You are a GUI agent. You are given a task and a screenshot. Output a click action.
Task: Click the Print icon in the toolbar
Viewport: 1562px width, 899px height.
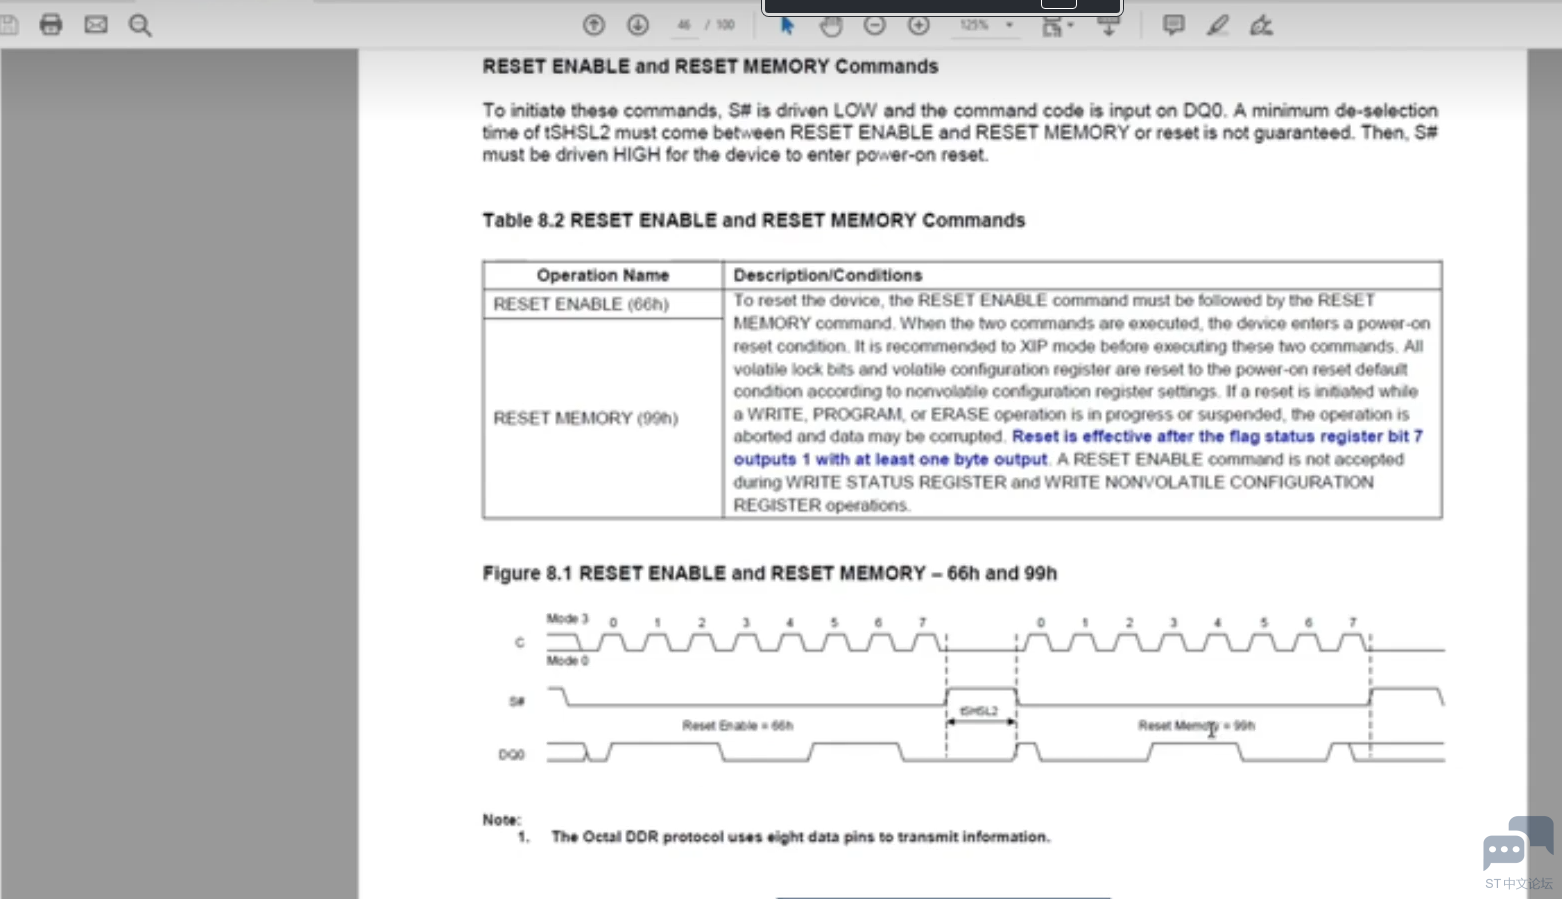pyautogui.click(x=51, y=24)
